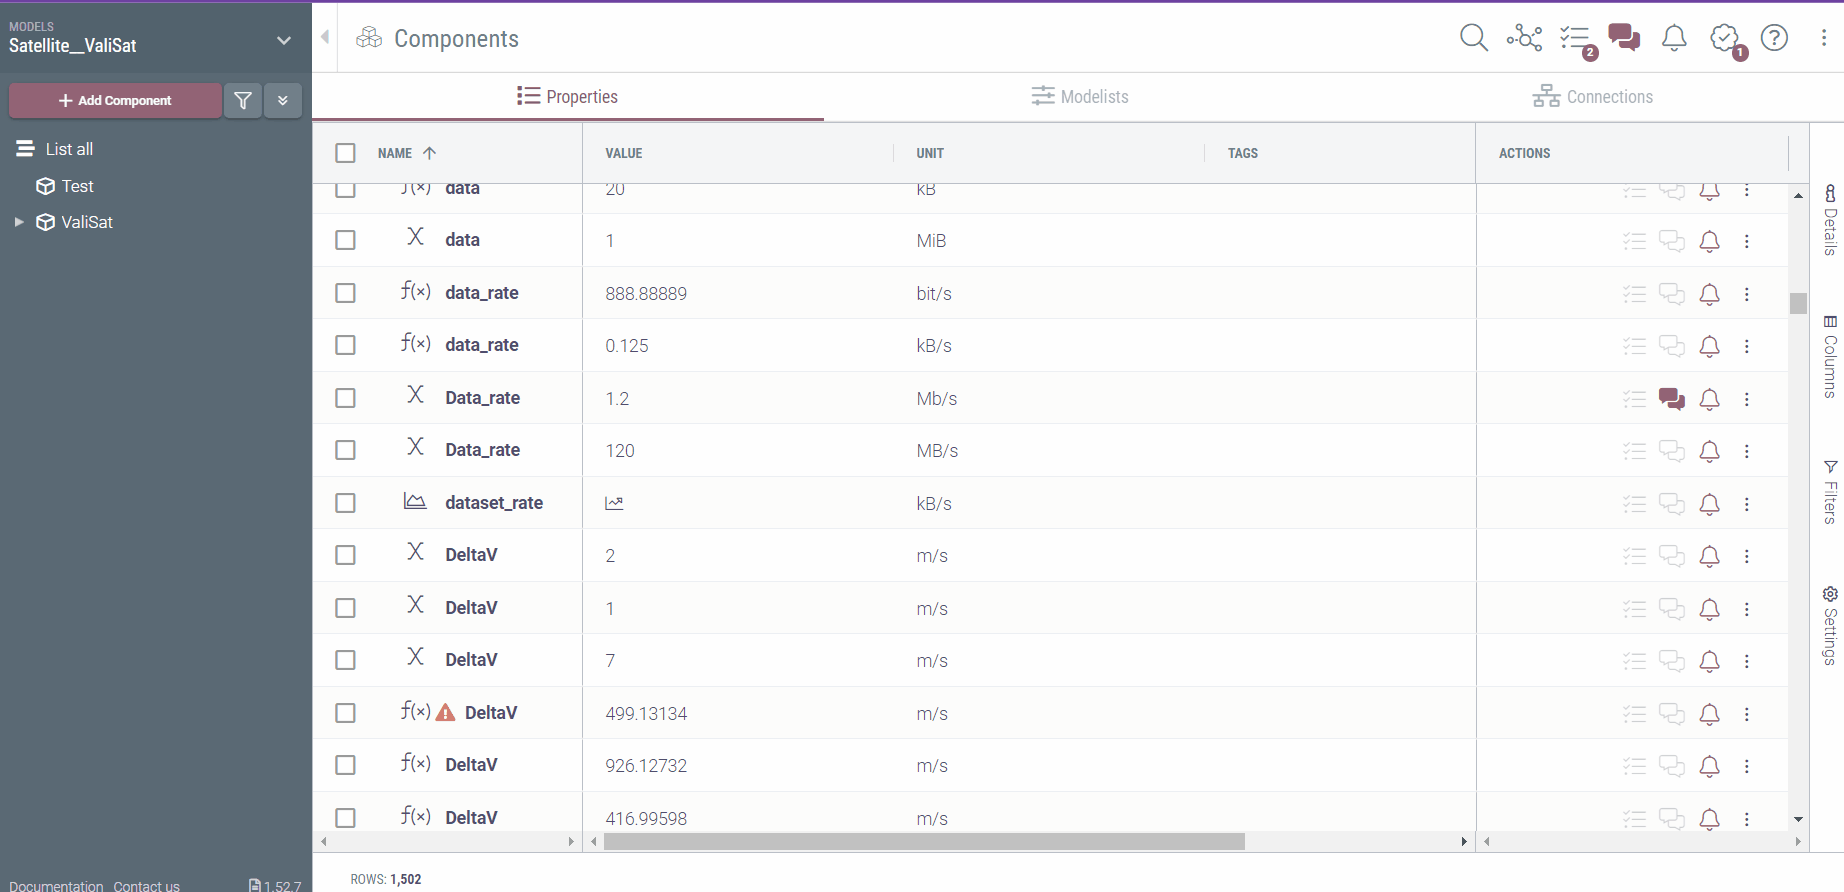Click the bell for DeltaV 7 m/s row
The image size is (1844, 892).
click(1710, 661)
